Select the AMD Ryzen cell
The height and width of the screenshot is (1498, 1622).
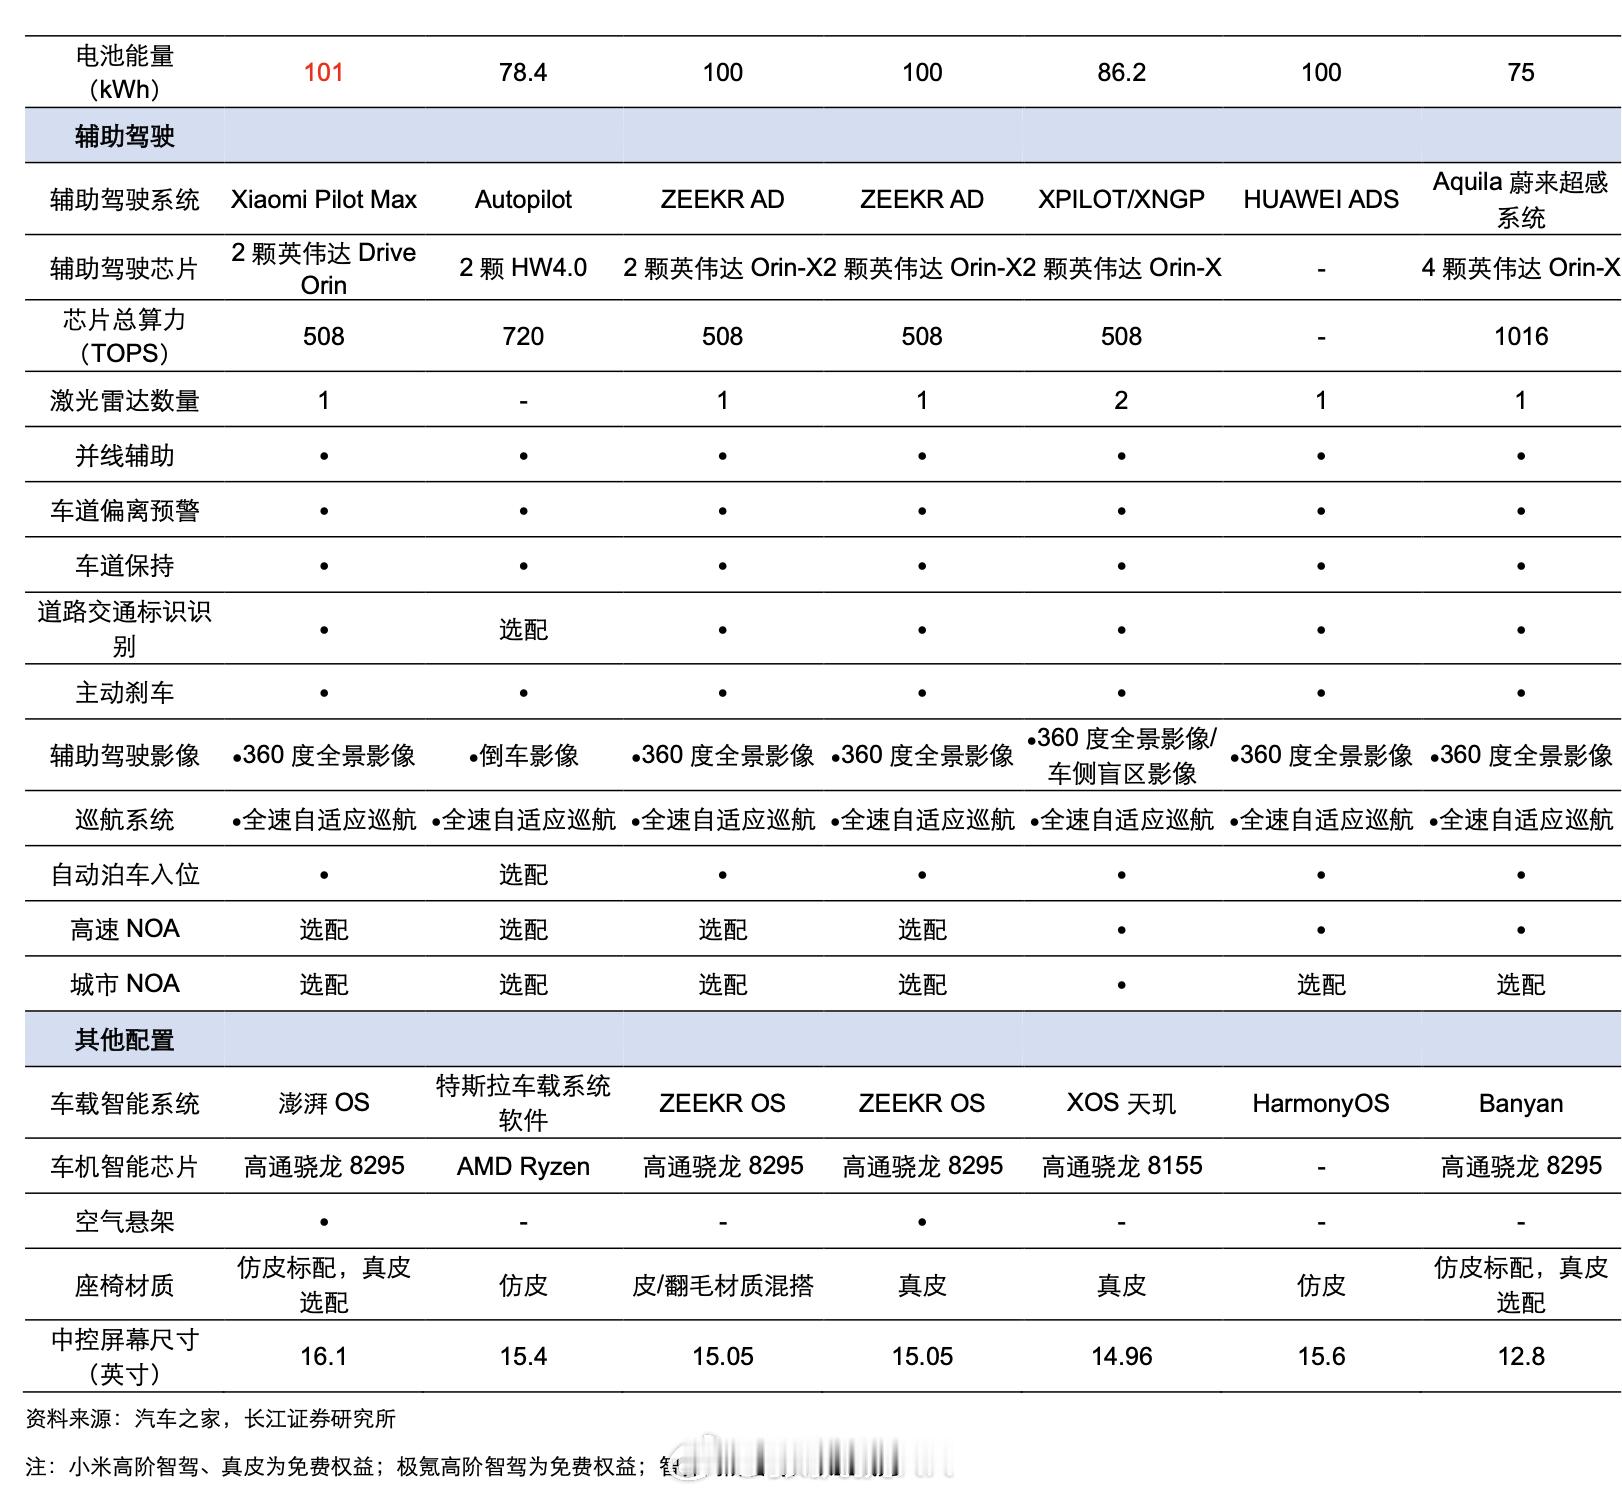(x=523, y=1167)
